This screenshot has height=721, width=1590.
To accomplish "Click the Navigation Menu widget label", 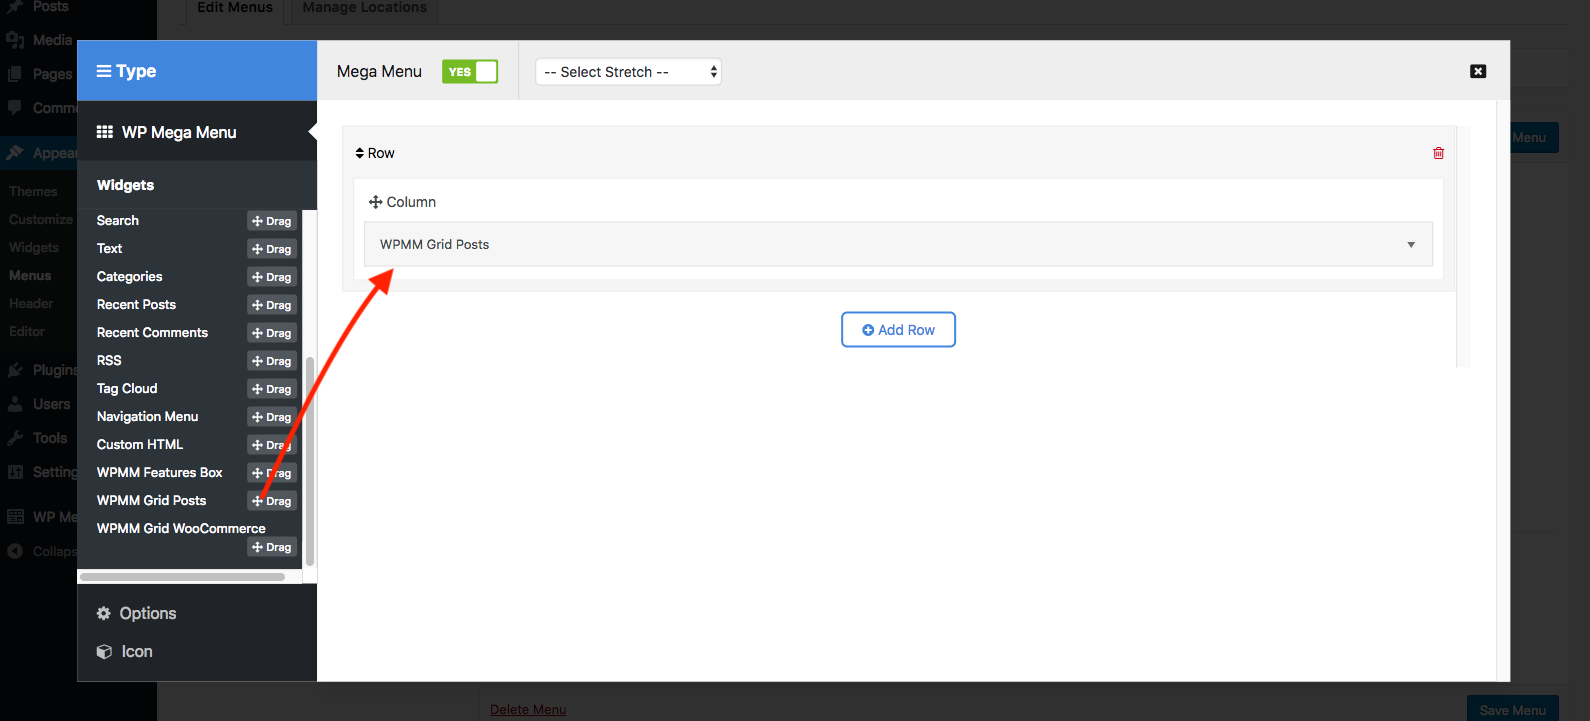I will (x=147, y=416).
